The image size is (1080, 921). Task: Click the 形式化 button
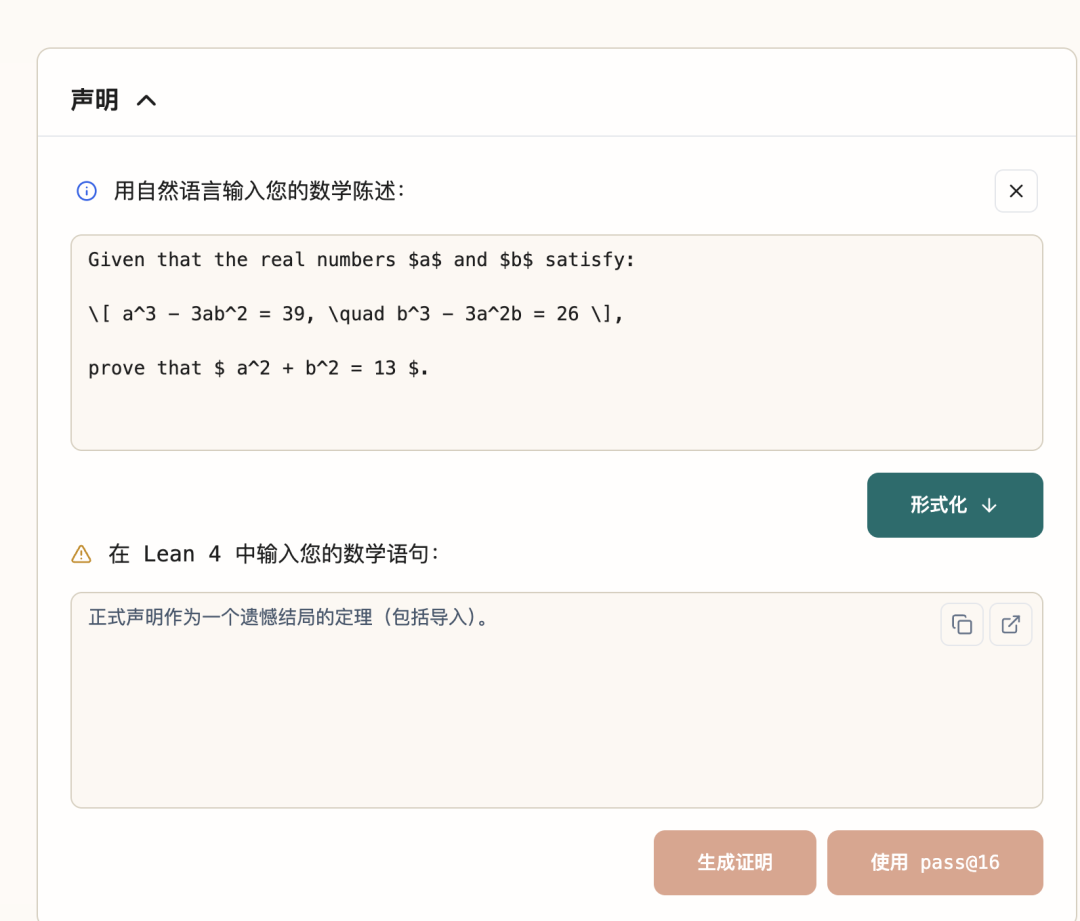[x=955, y=505]
